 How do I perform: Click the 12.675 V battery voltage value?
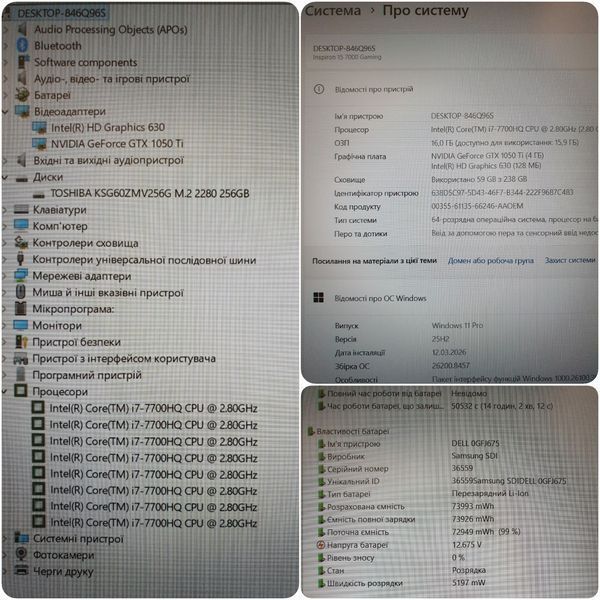tap(466, 544)
